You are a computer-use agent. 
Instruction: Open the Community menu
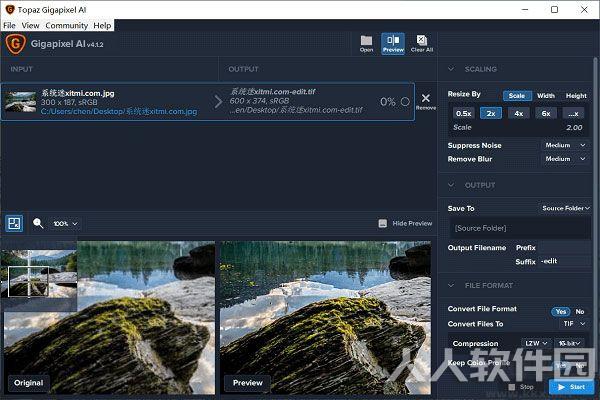click(x=66, y=25)
